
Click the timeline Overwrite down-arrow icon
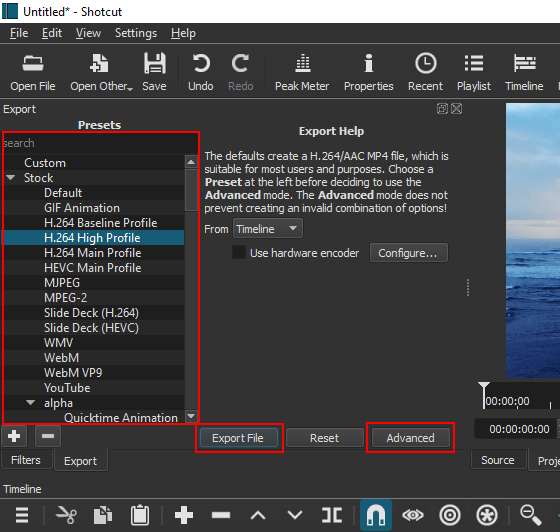(x=295, y=515)
